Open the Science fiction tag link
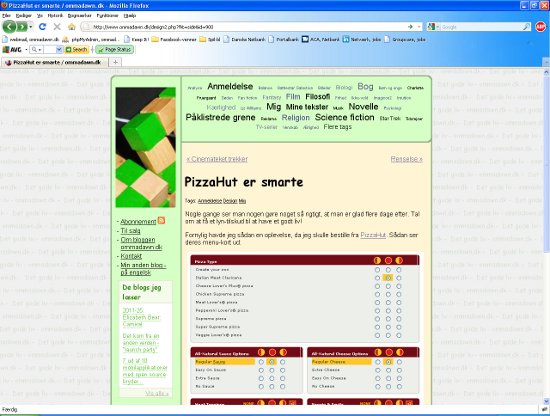The image size is (550, 416). click(344, 117)
